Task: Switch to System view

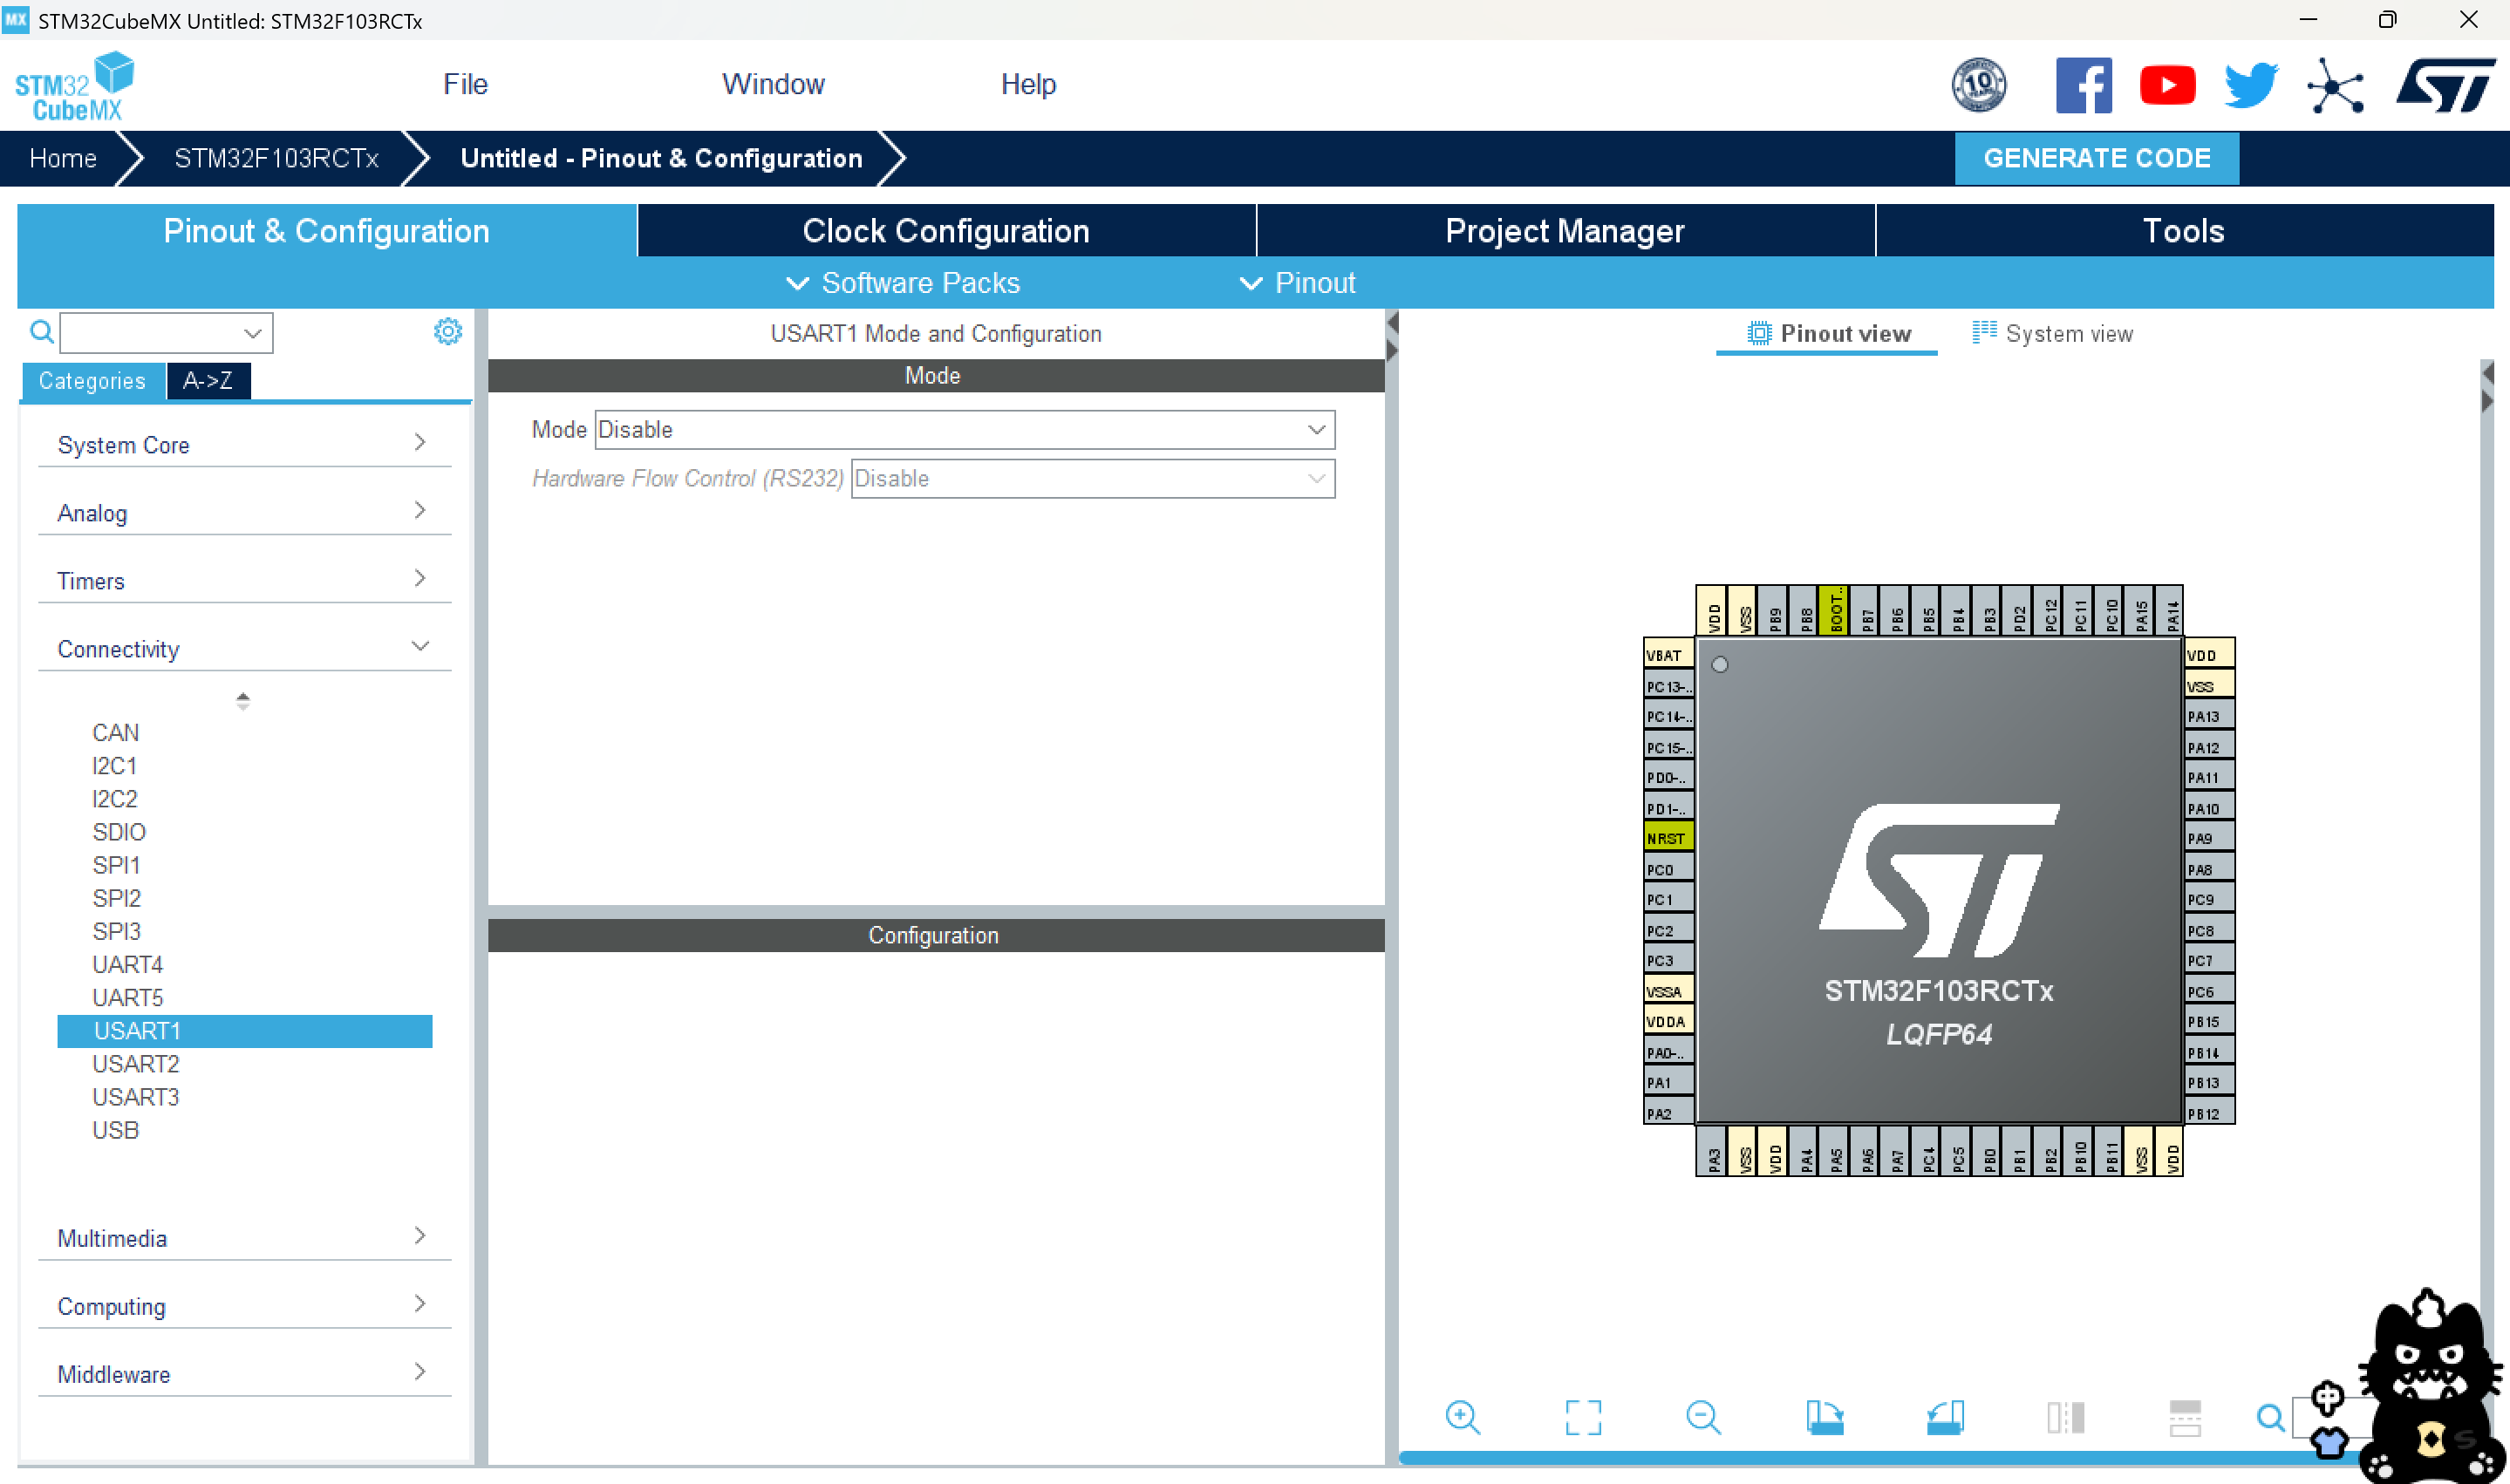Action: tap(2052, 333)
